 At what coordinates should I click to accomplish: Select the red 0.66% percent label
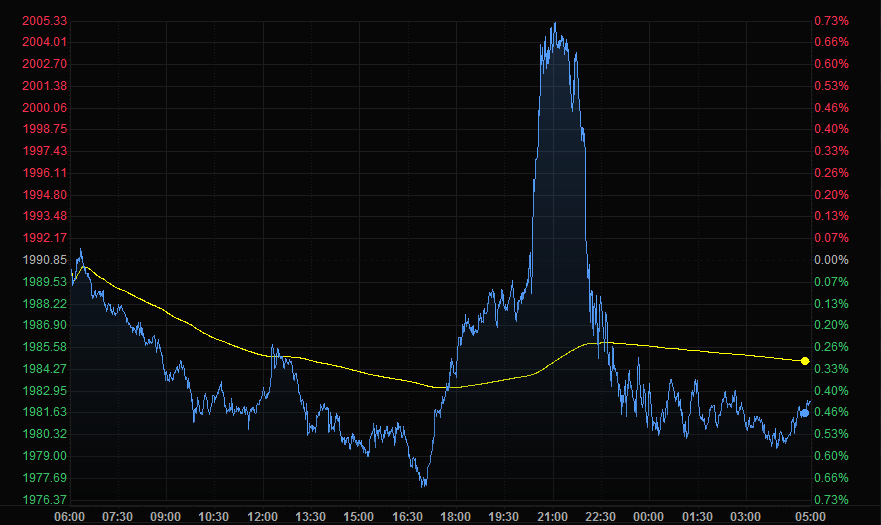tap(832, 42)
